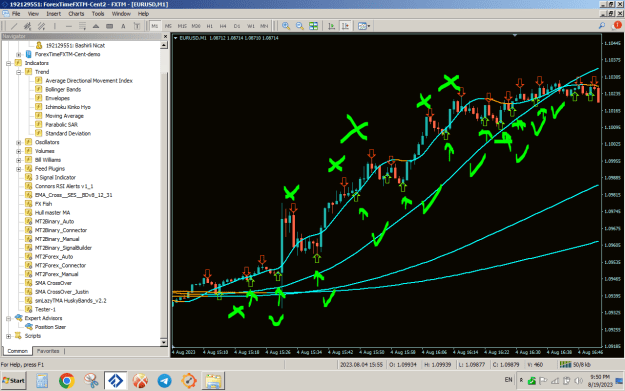Viewport: 625px width, 391px height.
Task: Collapse the Indicators tree node
Action: (8, 63)
